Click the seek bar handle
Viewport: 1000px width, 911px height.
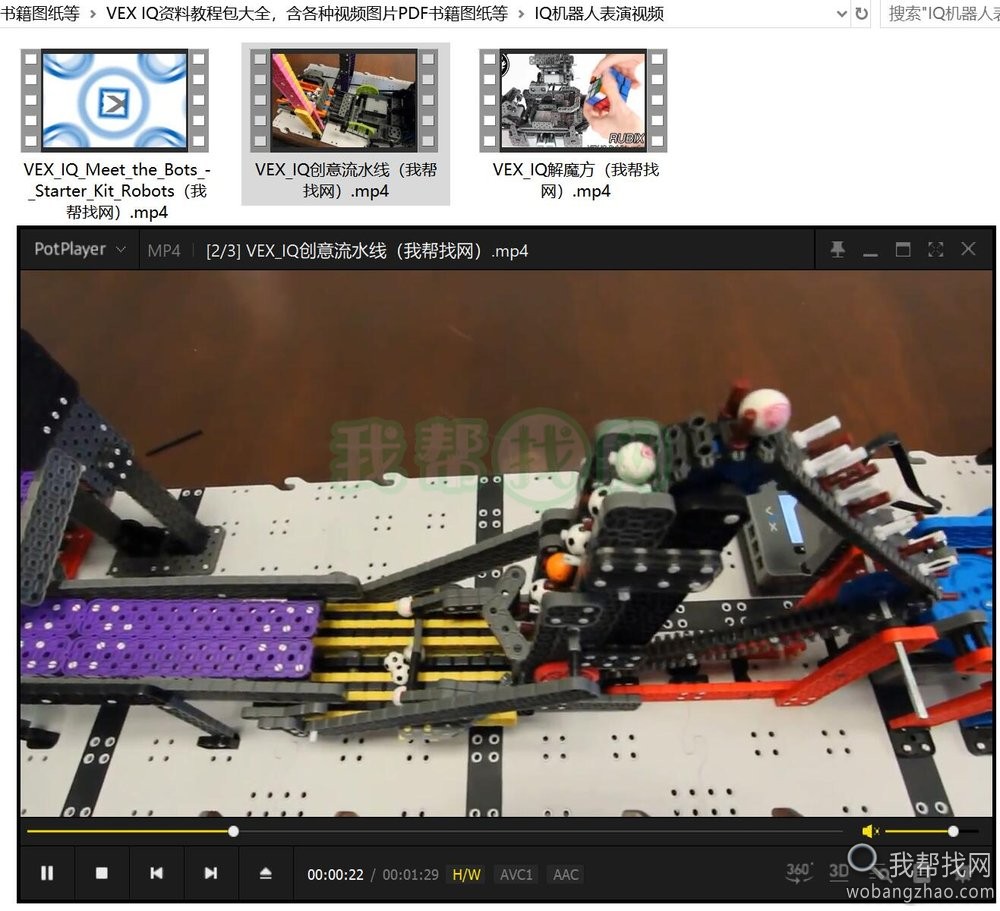click(233, 831)
